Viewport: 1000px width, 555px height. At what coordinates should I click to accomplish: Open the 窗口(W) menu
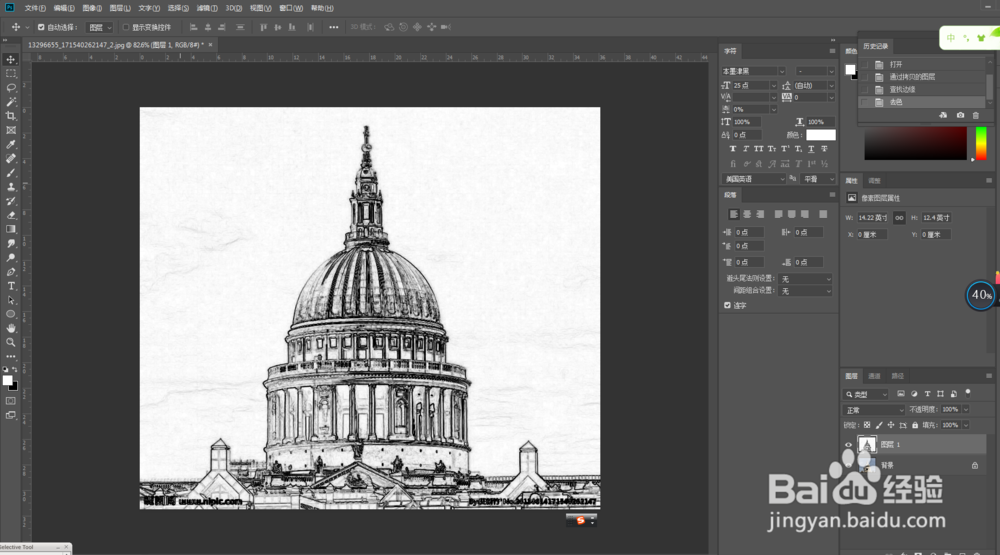click(291, 8)
